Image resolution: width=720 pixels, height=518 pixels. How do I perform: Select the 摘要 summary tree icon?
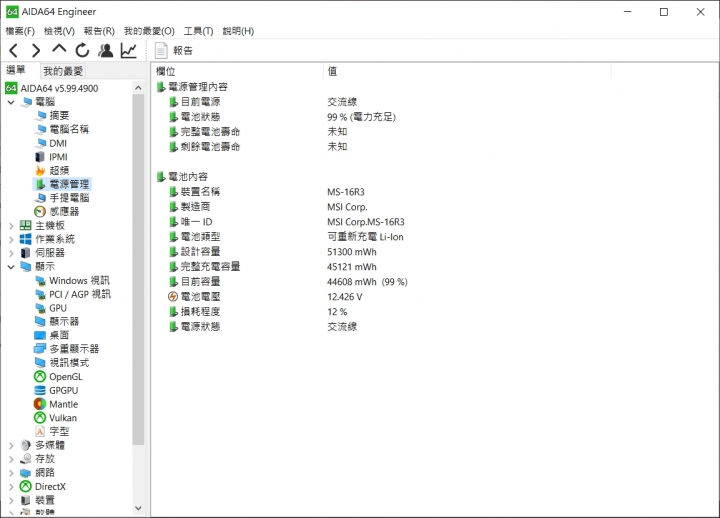tap(41, 115)
